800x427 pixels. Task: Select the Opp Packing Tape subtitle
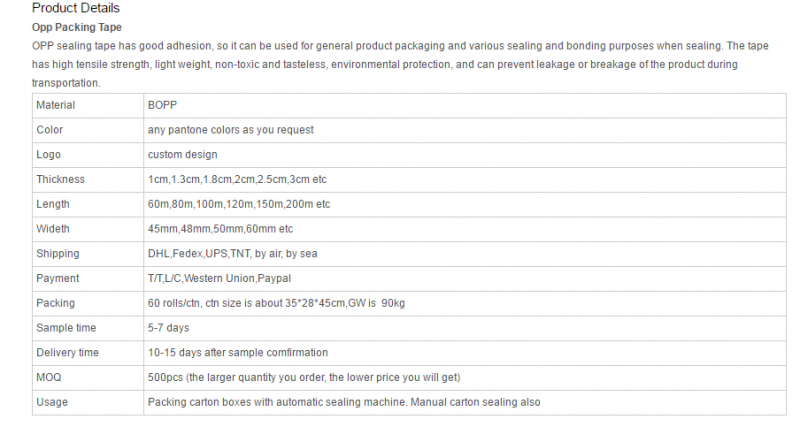pos(77,28)
